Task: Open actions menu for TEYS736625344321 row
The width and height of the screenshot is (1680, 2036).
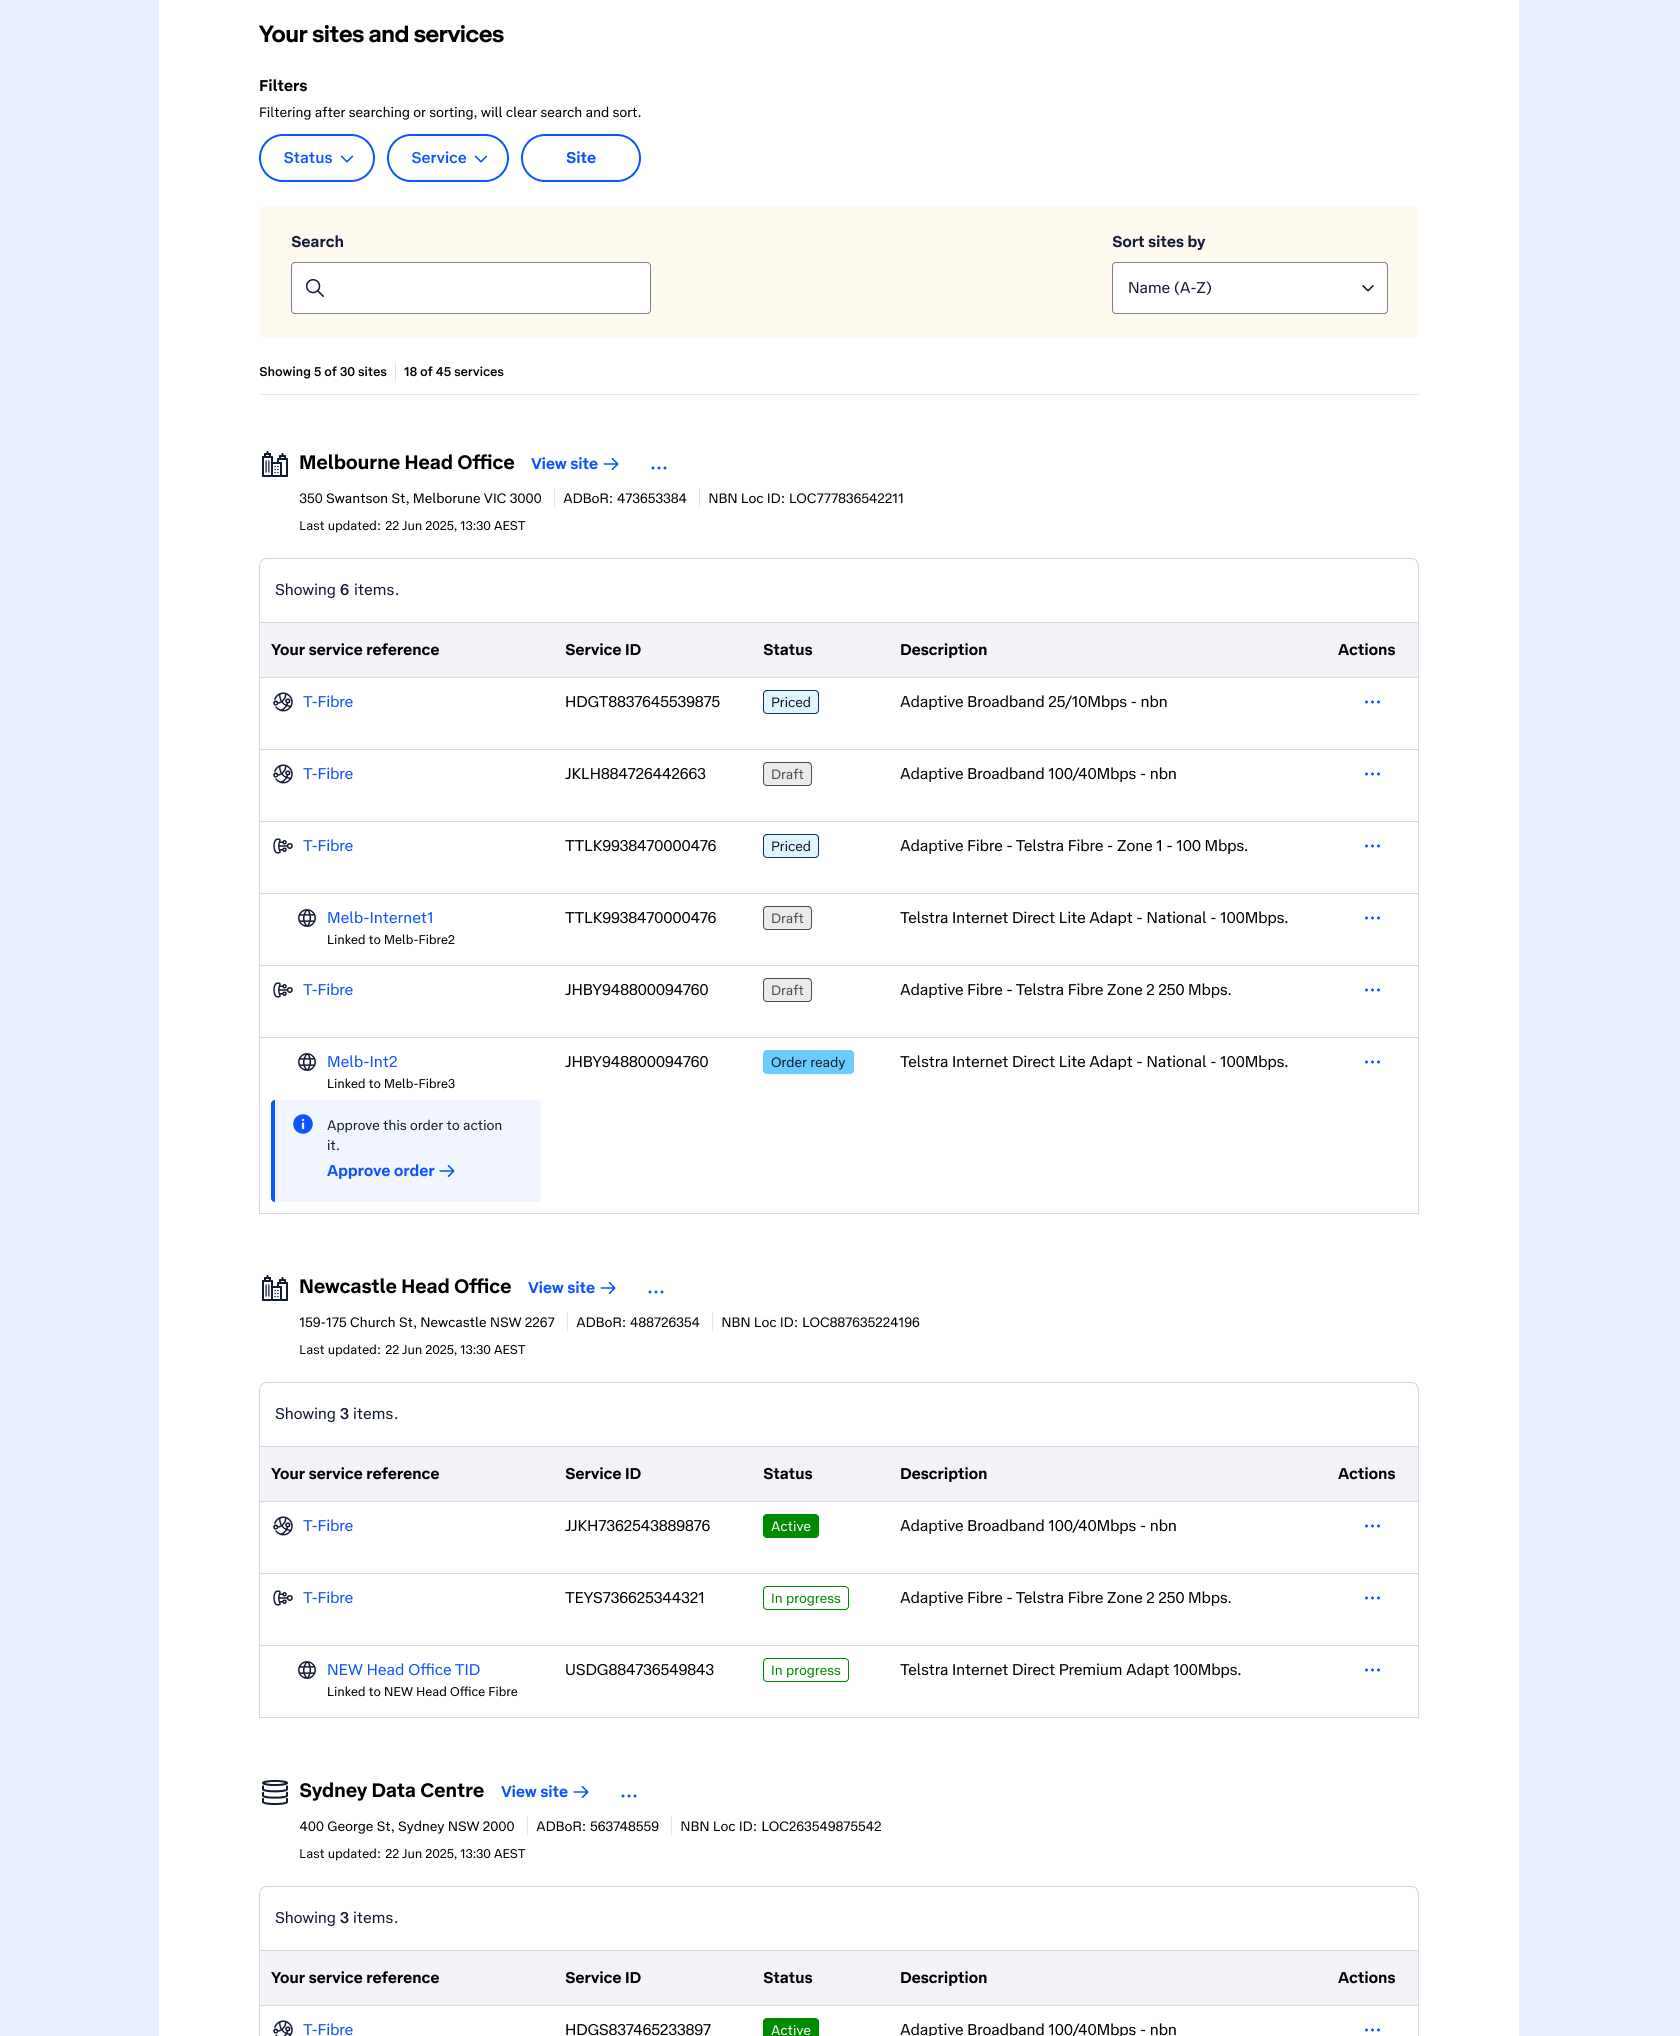Action: click(1372, 1598)
